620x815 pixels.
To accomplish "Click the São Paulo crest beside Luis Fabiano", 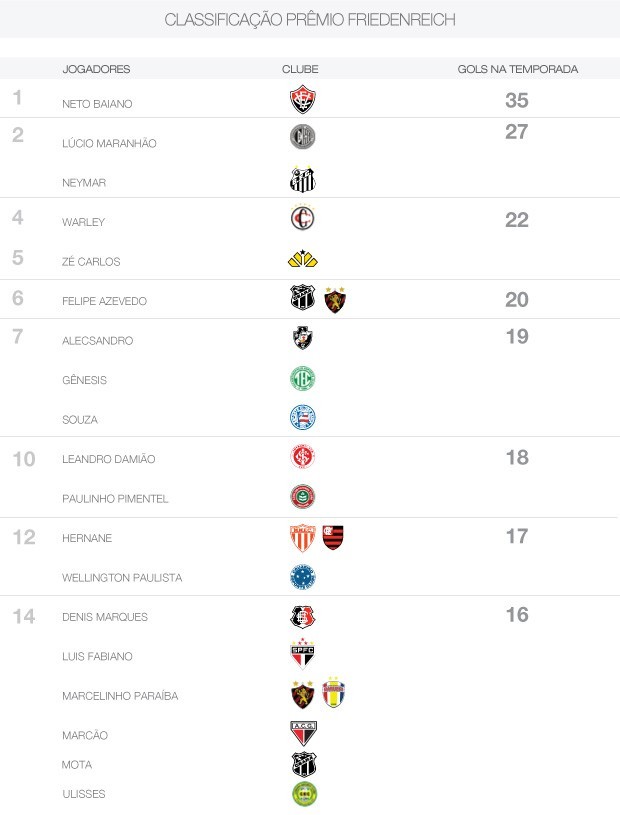I will (x=302, y=655).
